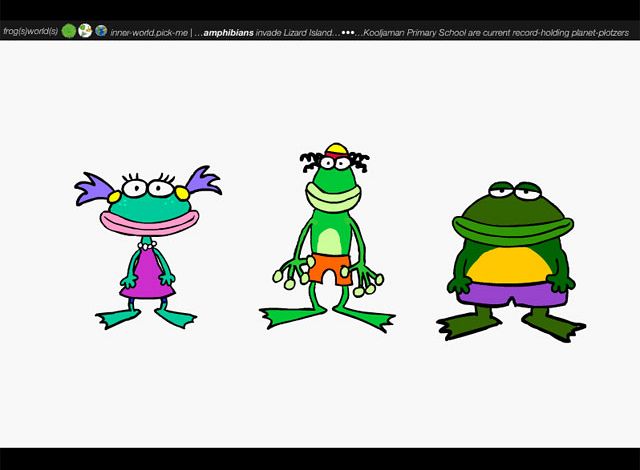Pick the girl frog with purple pigtails
Viewport: 640px width, 470px height.
click(x=148, y=245)
